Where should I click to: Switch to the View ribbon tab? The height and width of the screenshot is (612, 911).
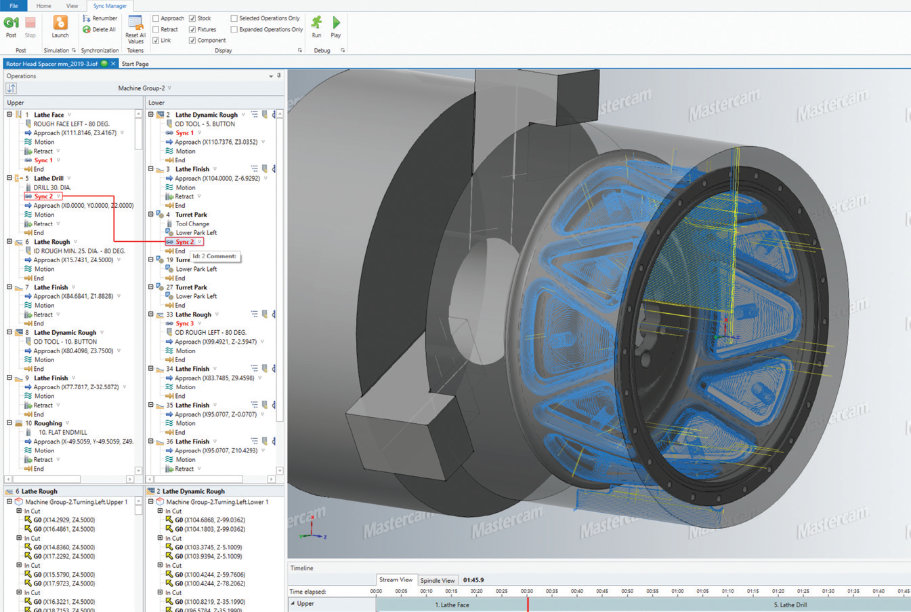tap(72, 5)
